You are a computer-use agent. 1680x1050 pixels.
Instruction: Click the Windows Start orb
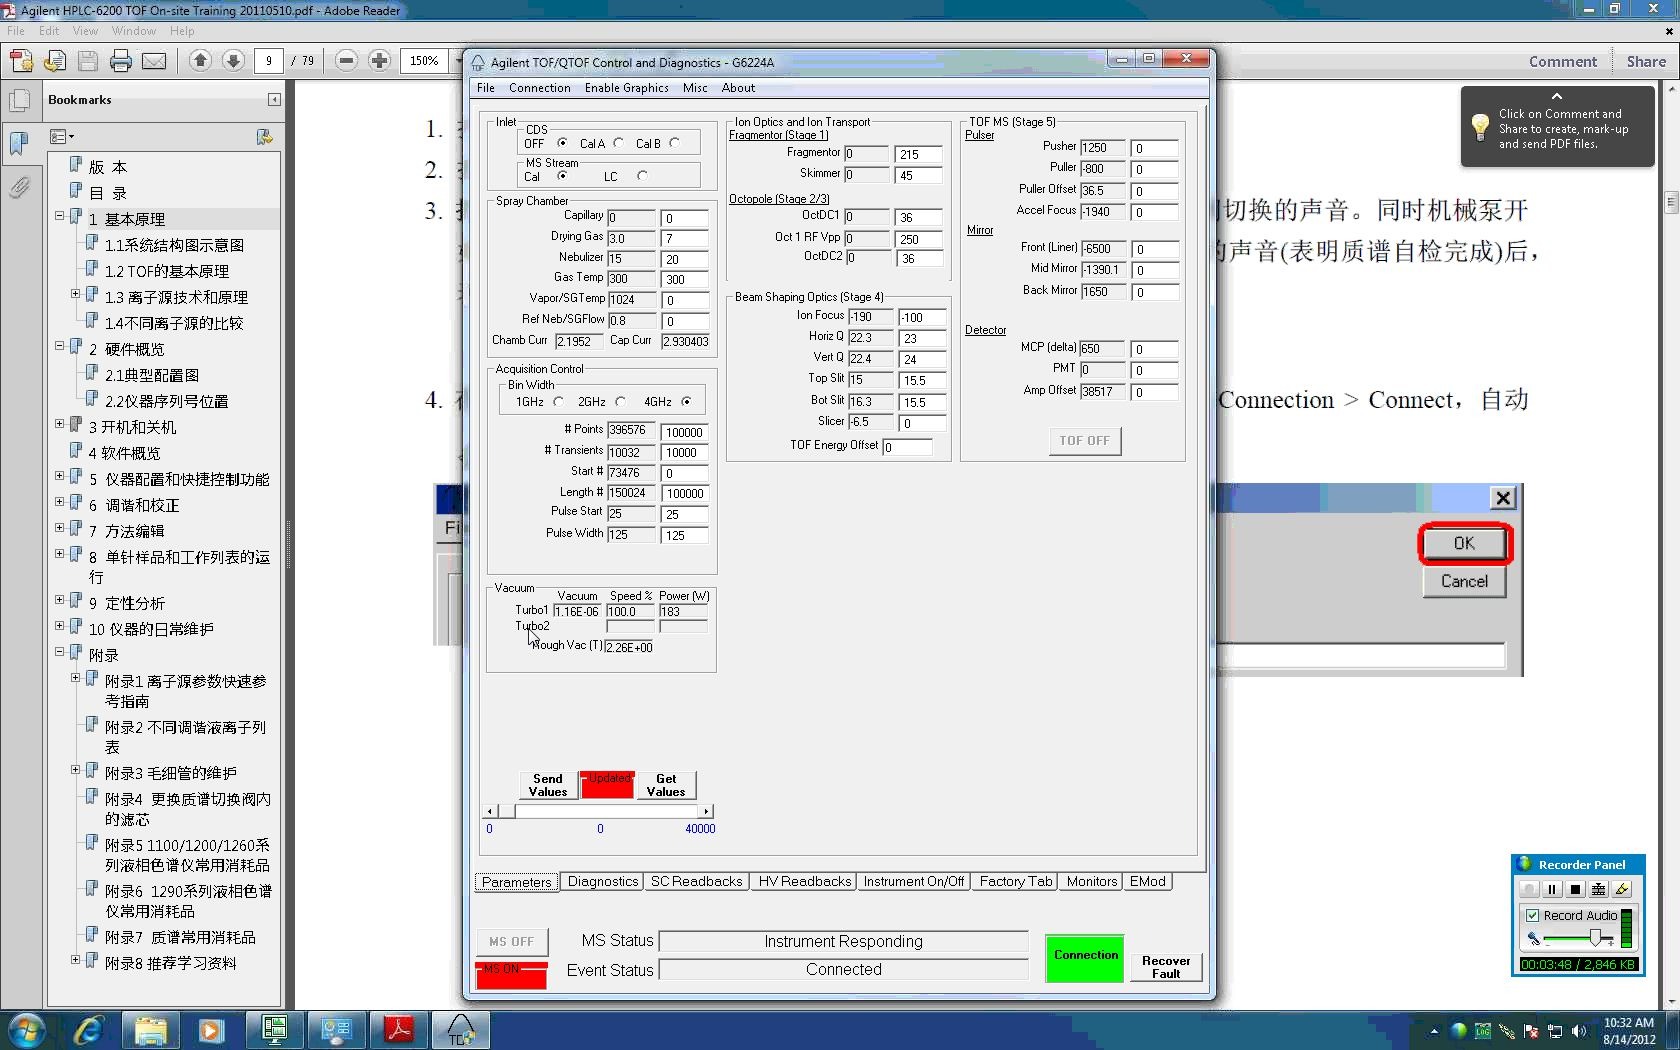click(27, 1030)
